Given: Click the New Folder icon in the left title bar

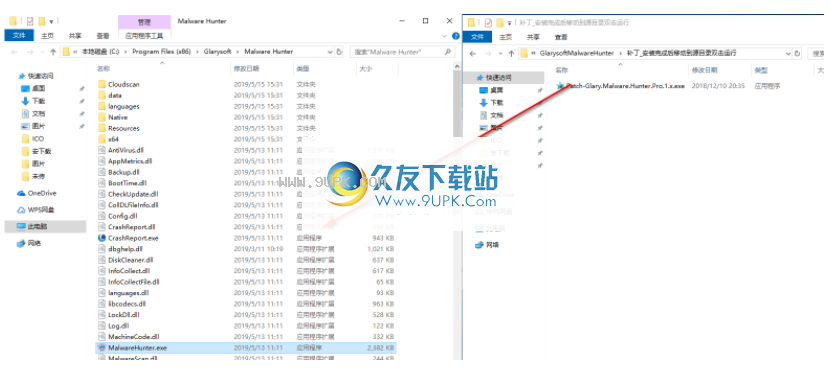Looking at the screenshot, I should [x=41, y=21].
